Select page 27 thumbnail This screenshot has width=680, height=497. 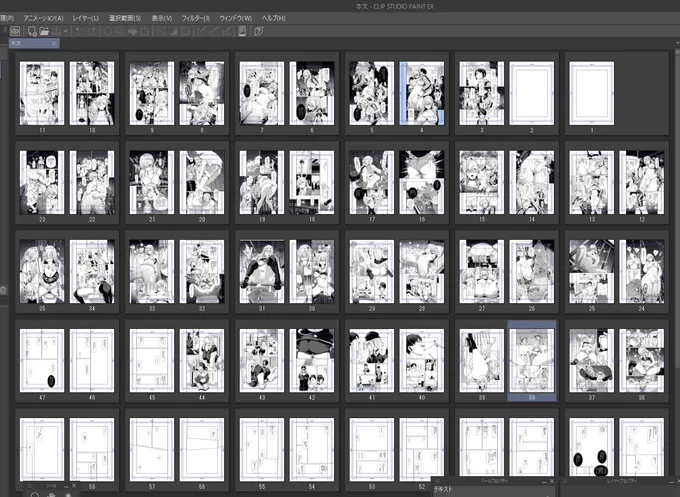coord(482,271)
